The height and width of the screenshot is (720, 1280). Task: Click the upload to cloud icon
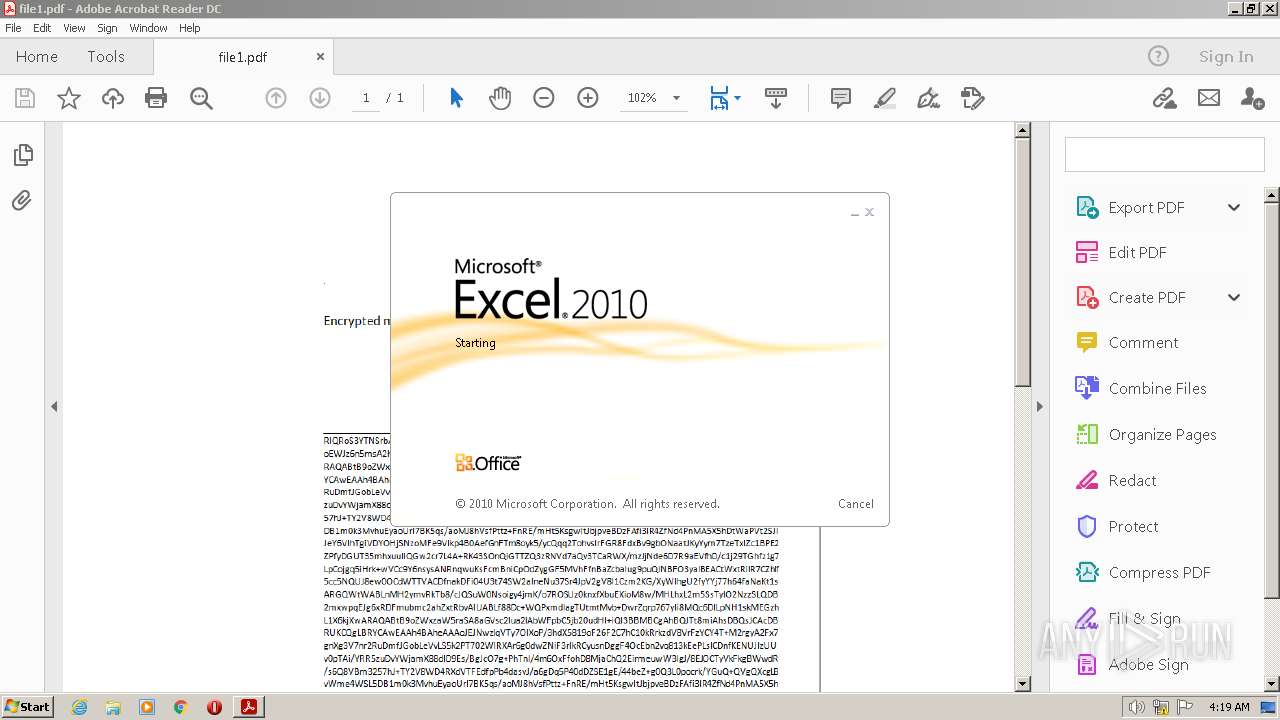click(112, 98)
